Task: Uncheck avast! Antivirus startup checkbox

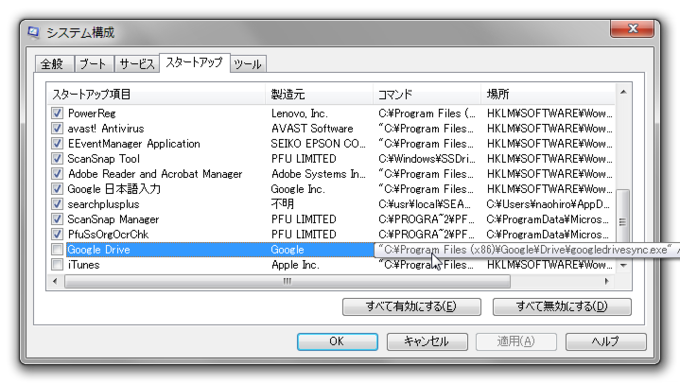Action: tap(57, 128)
